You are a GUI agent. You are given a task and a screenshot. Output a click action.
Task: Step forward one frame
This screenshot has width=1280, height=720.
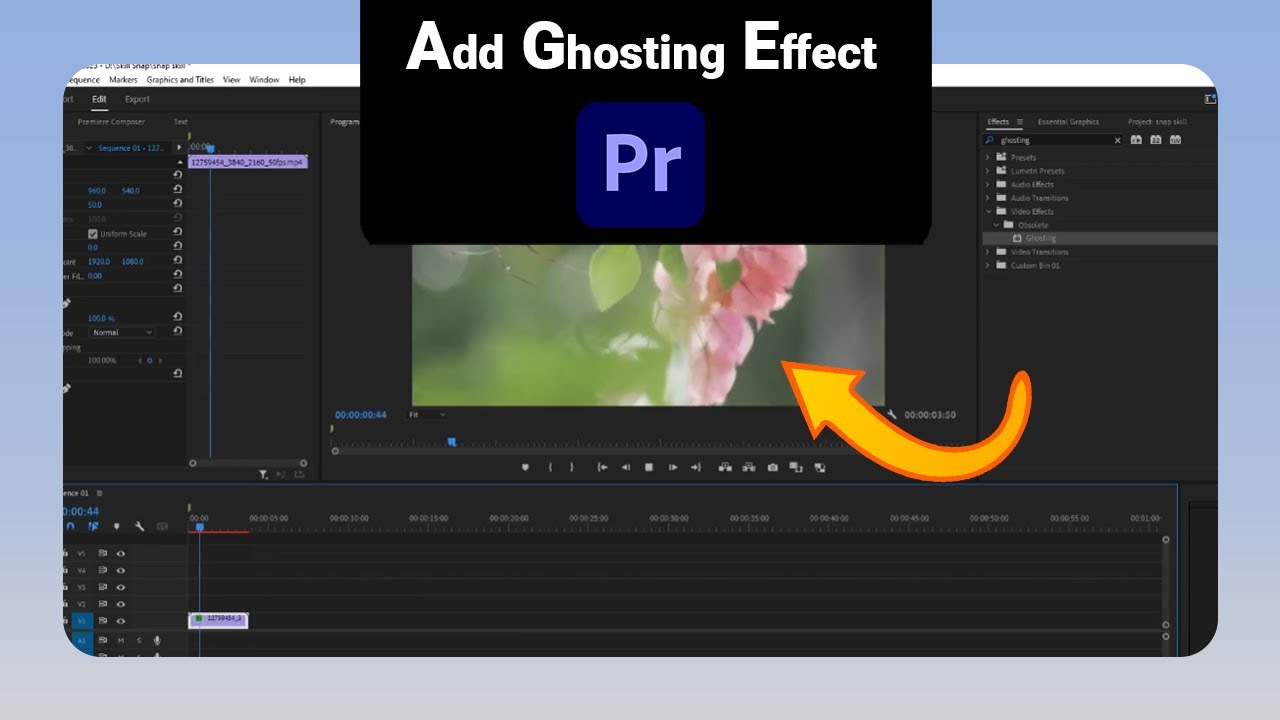(x=673, y=467)
